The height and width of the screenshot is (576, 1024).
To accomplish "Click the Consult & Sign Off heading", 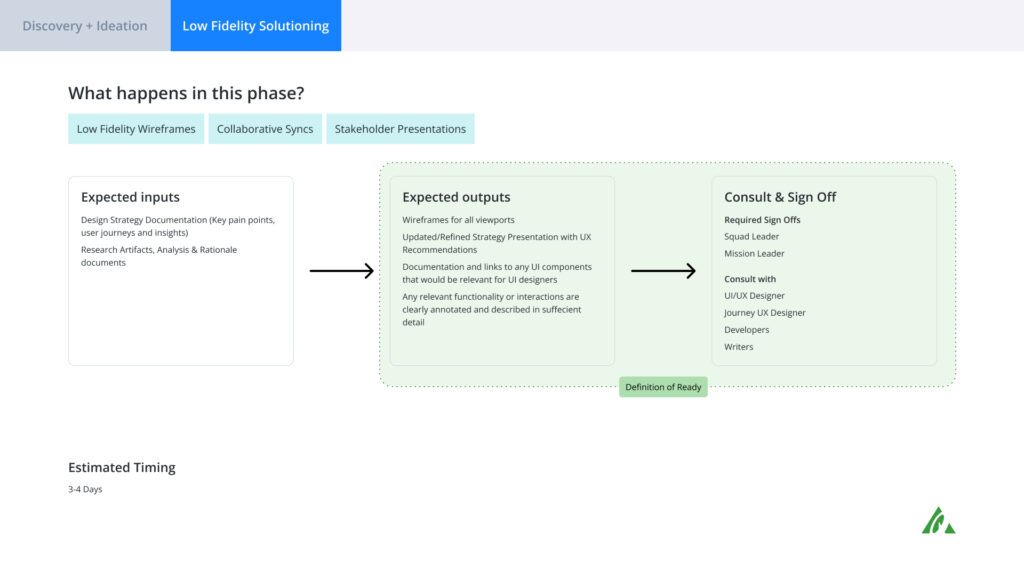I will click(780, 197).
